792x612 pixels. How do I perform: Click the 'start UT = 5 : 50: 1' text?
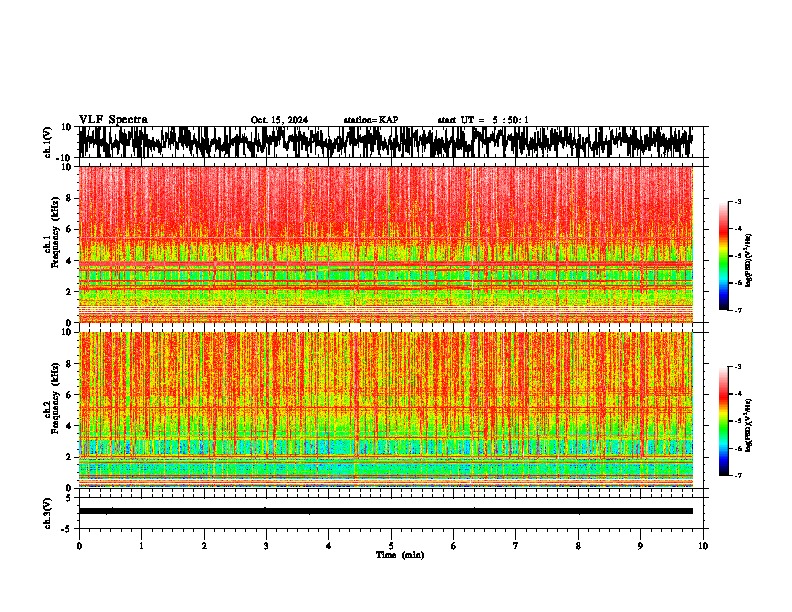[x=483, y=120]
